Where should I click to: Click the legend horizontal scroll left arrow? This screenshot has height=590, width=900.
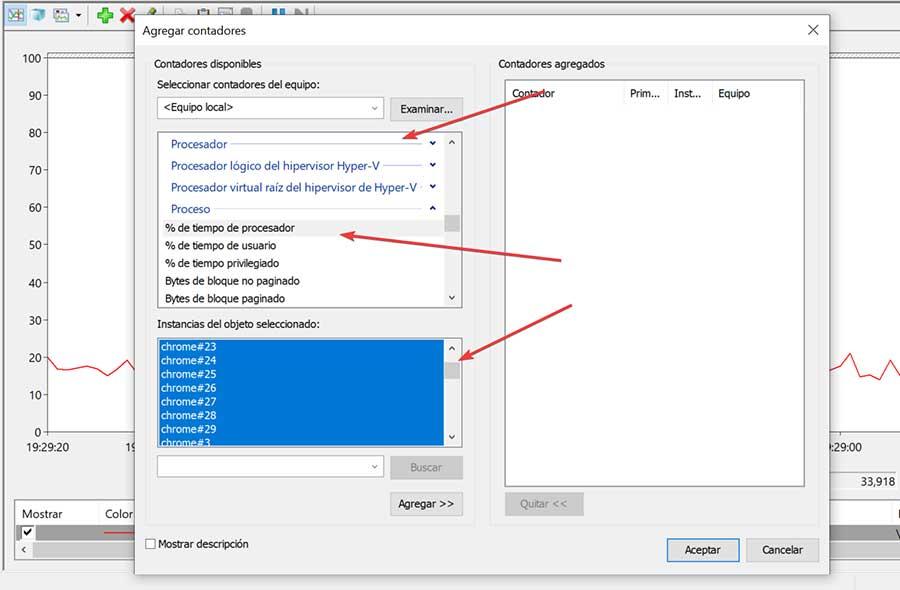pos(24,550)
